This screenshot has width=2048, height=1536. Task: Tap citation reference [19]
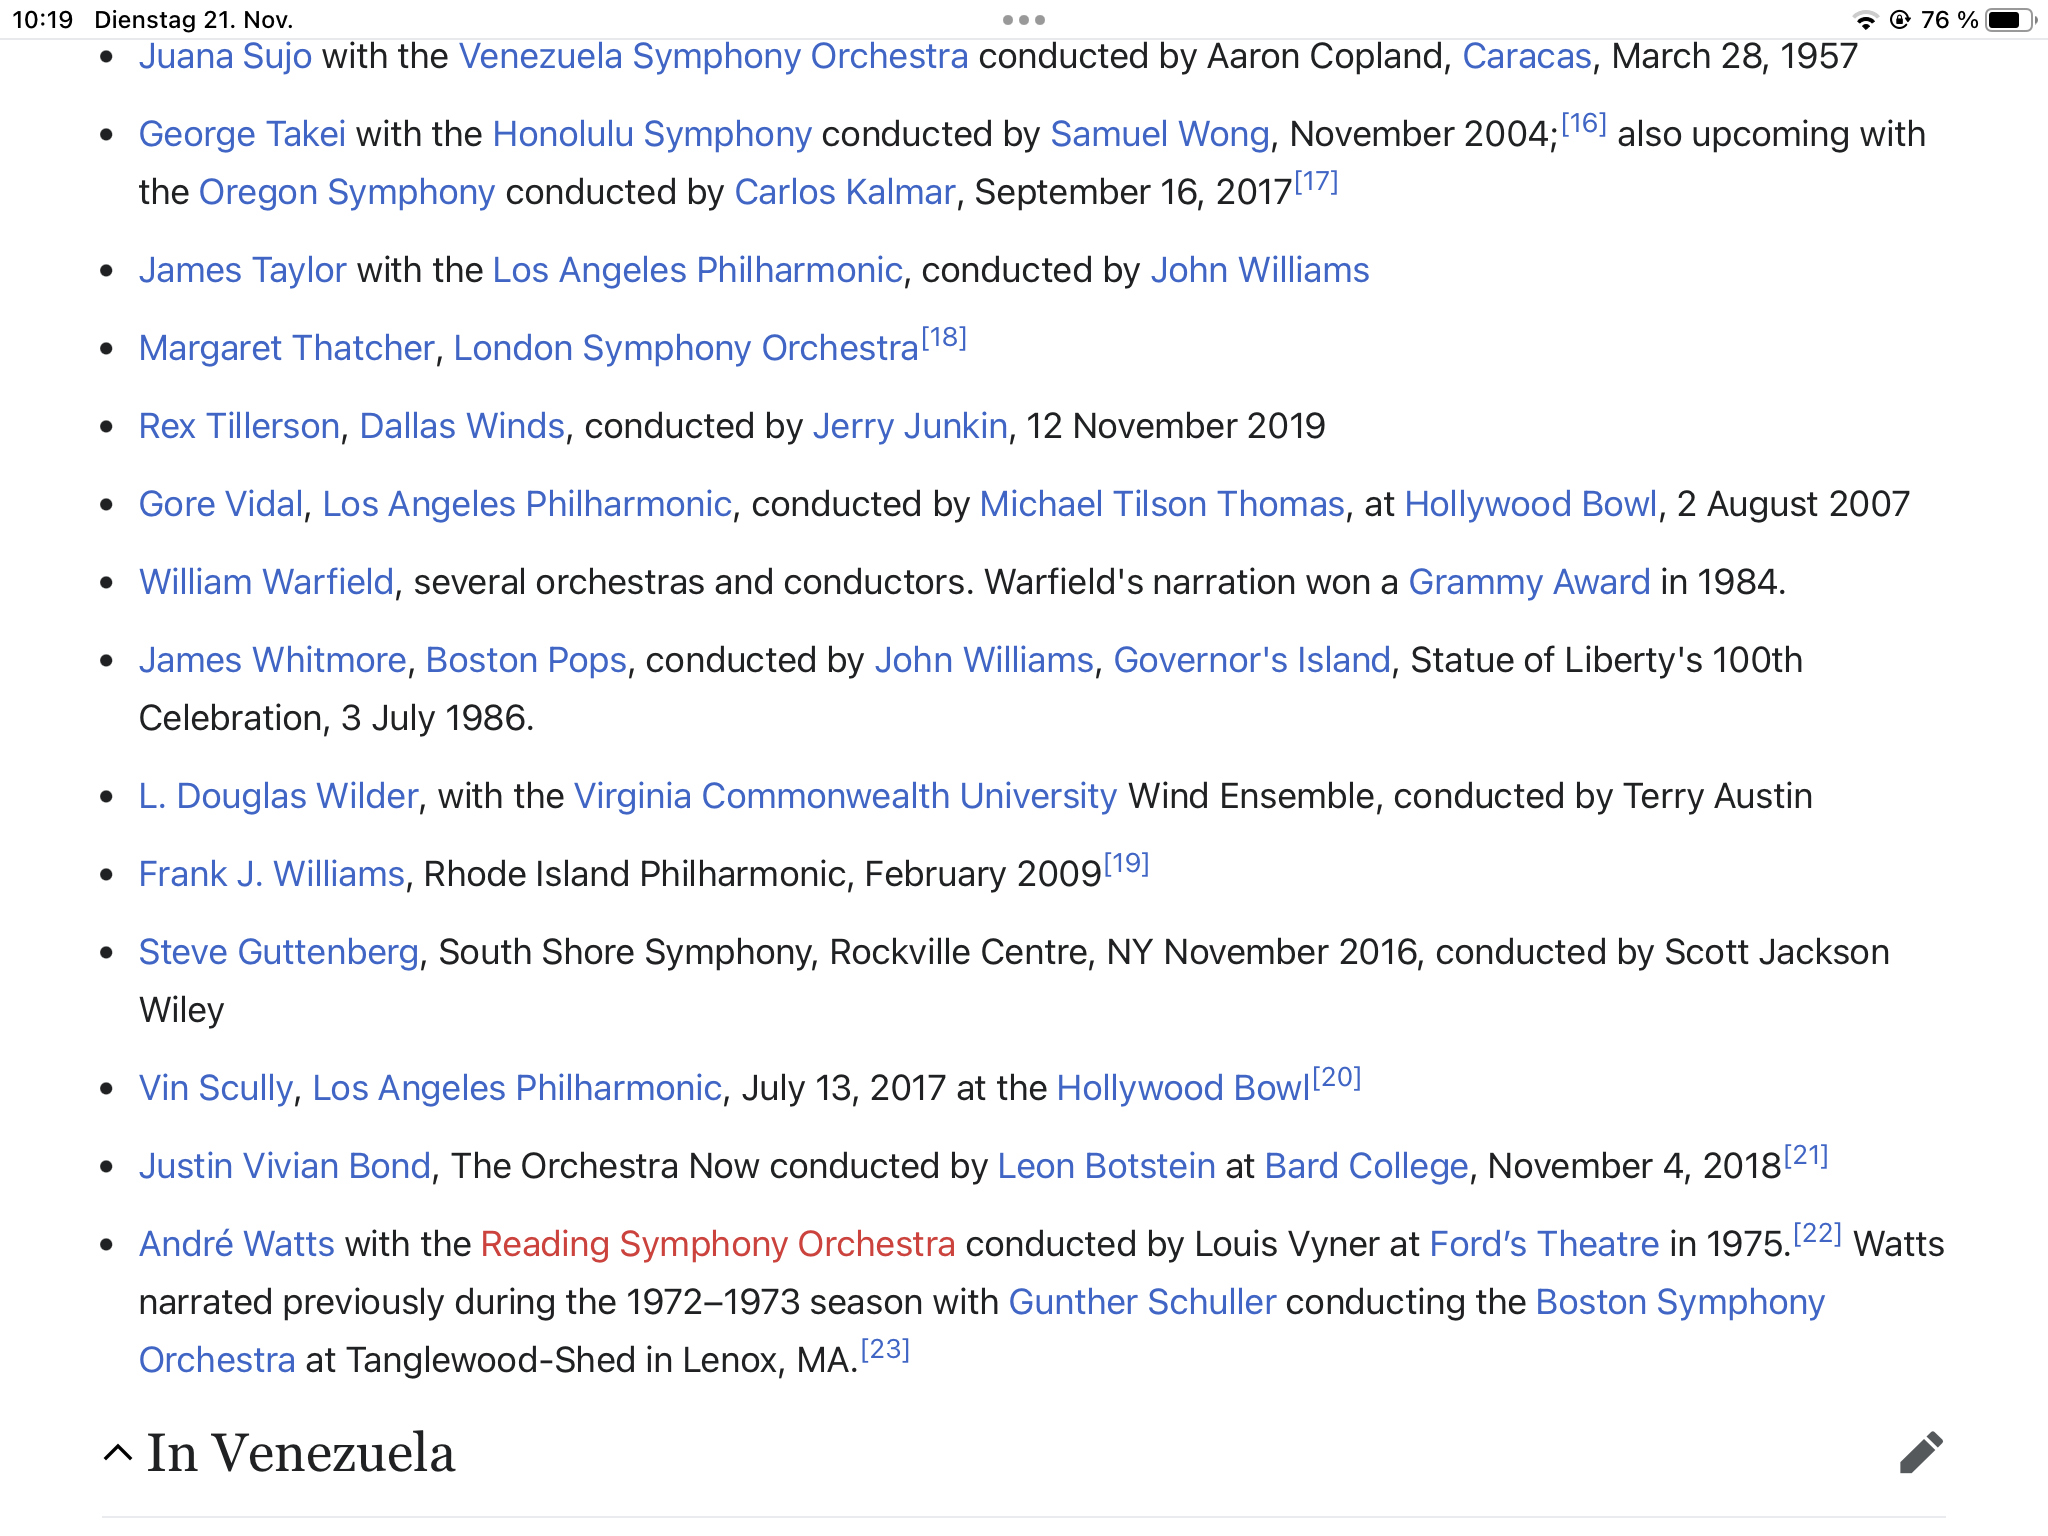(x=1127, y=863)
